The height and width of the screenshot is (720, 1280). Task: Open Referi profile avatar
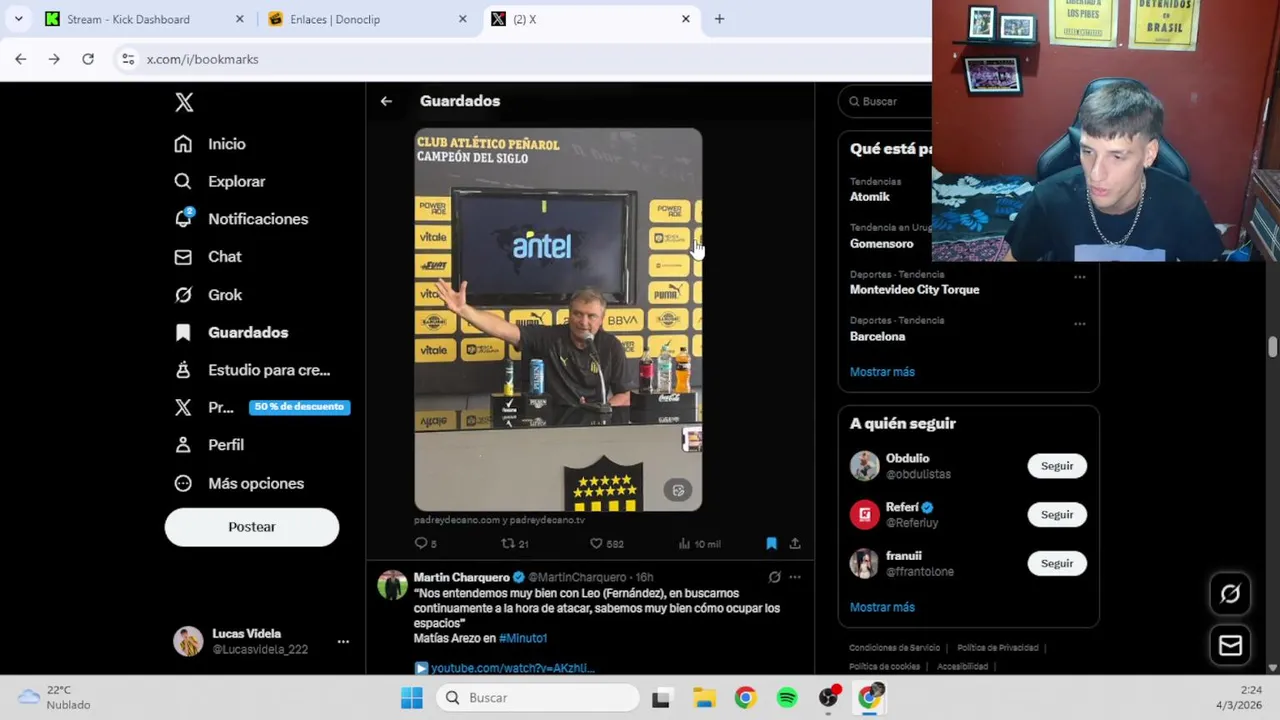click(864, 515)
